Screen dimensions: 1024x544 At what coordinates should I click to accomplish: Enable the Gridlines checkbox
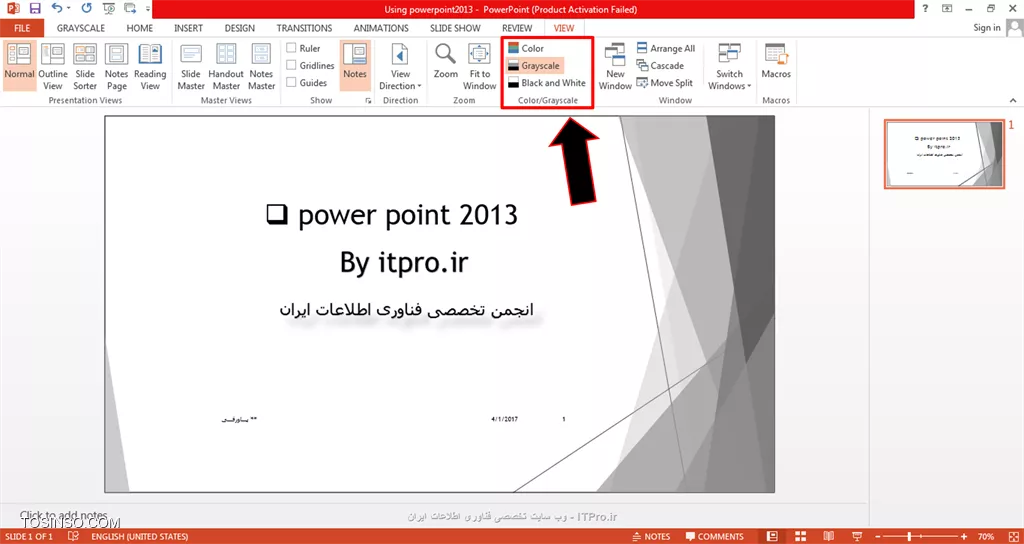pos(292,65)
